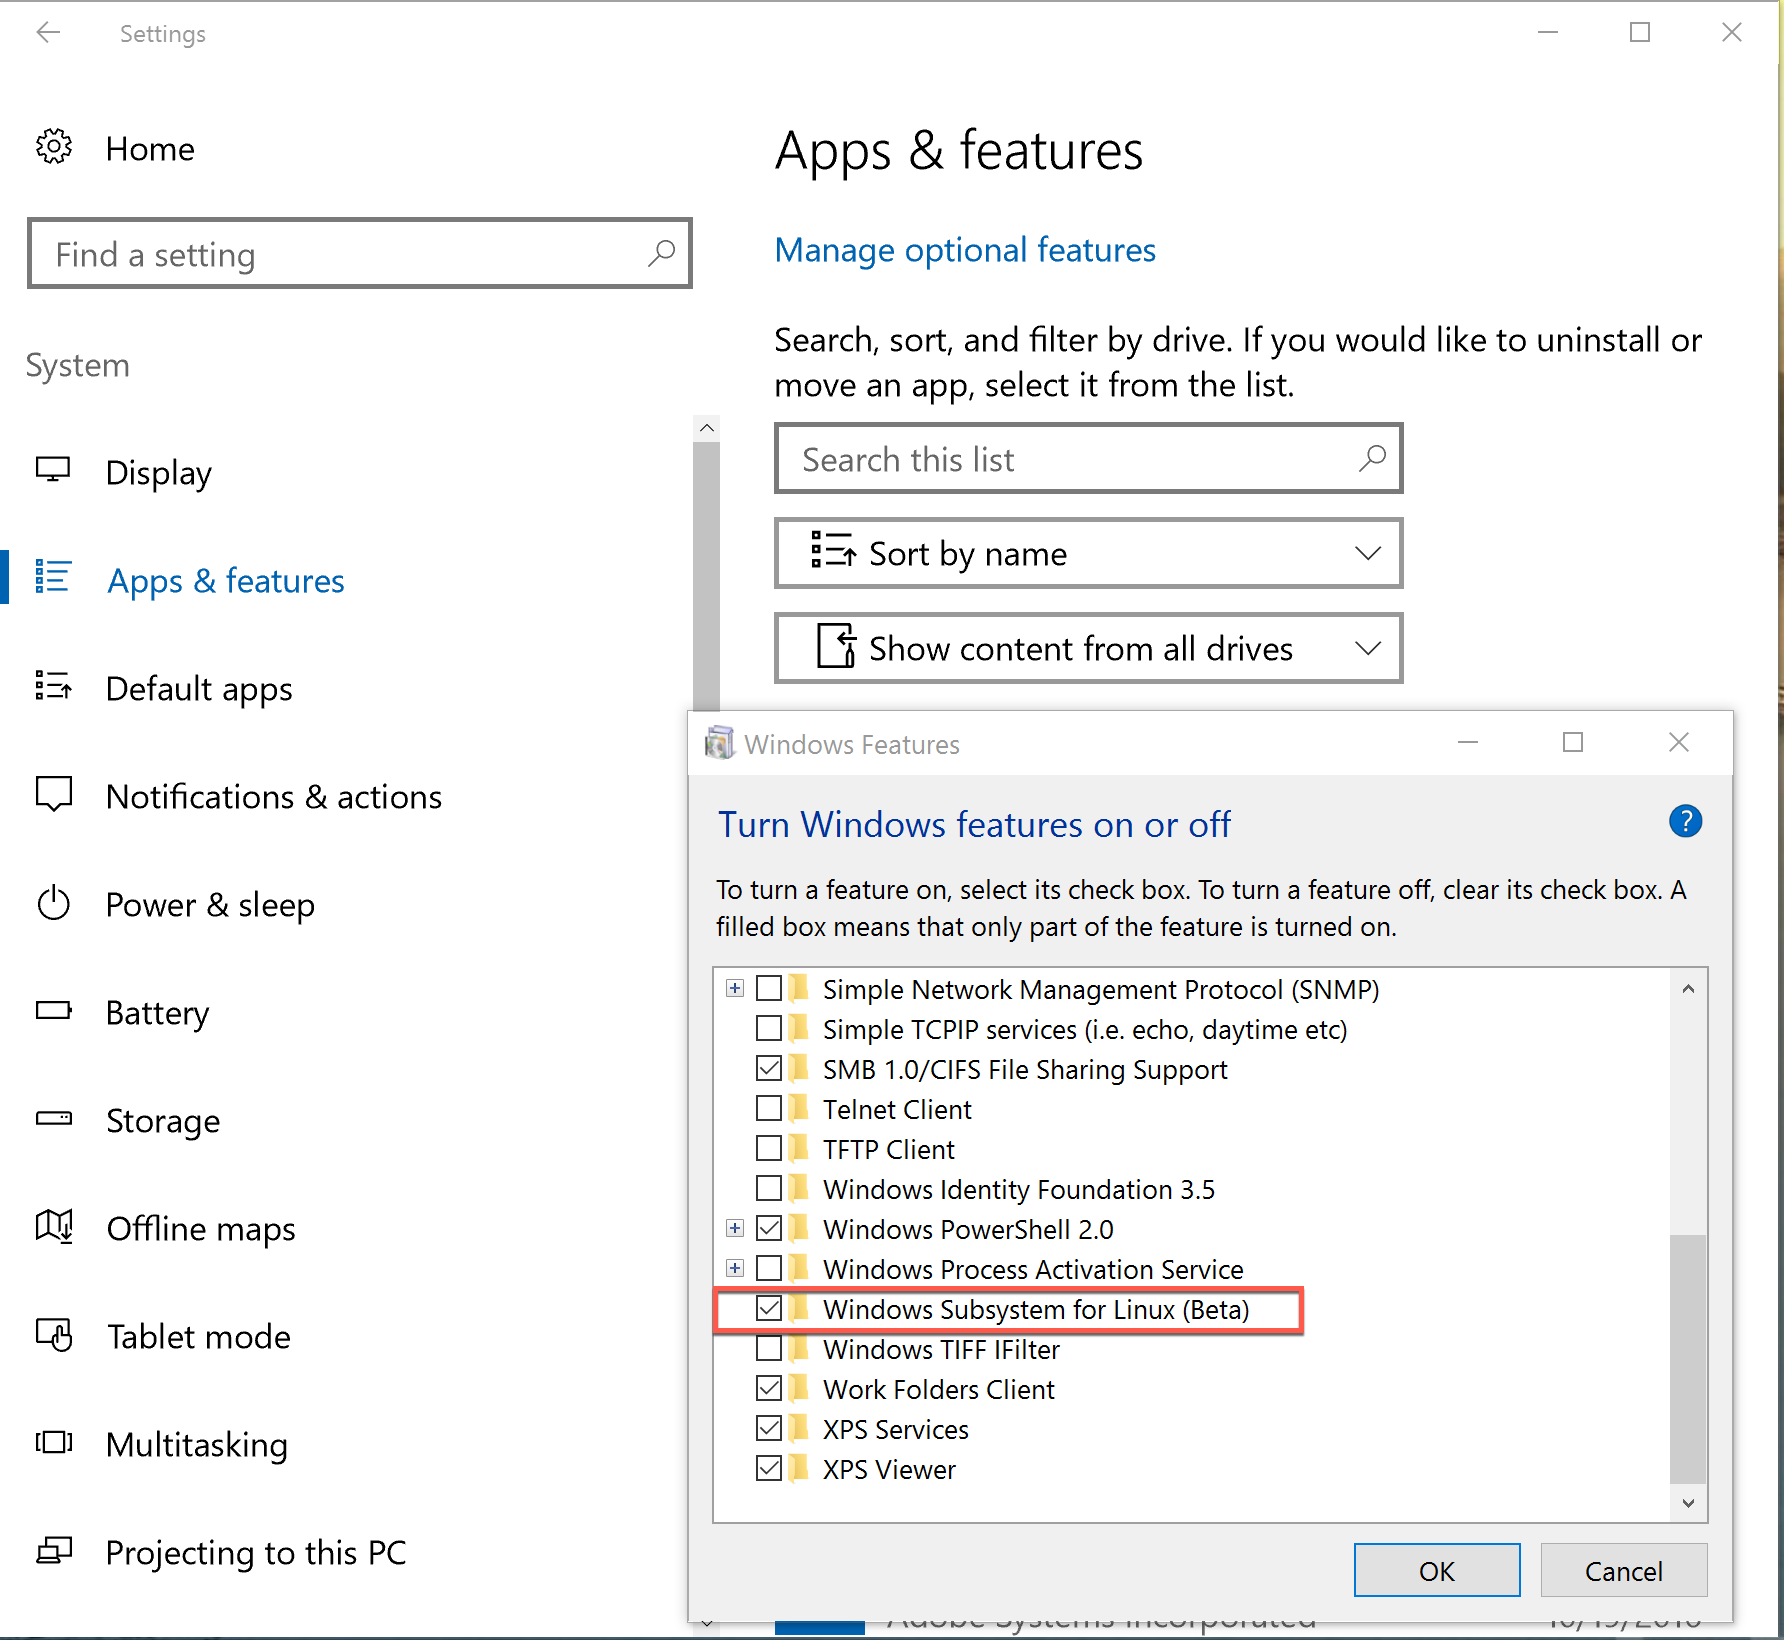Image resolution: width=1784 pixels, height=1640 pixels.
Task: Go to Settings Home
Action: (x=150, y=148)
